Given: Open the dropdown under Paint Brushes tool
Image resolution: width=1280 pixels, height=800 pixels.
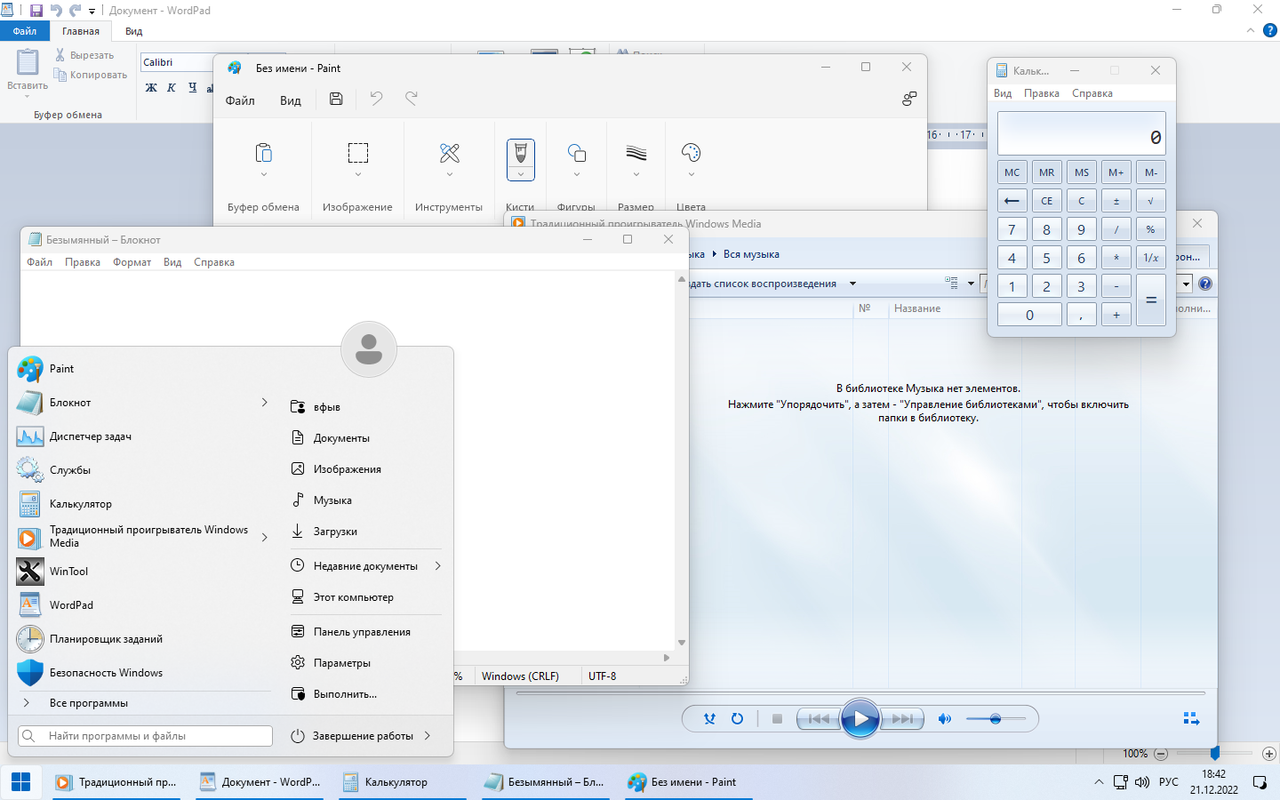Looking at the screenshot, I should pos(520,174).
